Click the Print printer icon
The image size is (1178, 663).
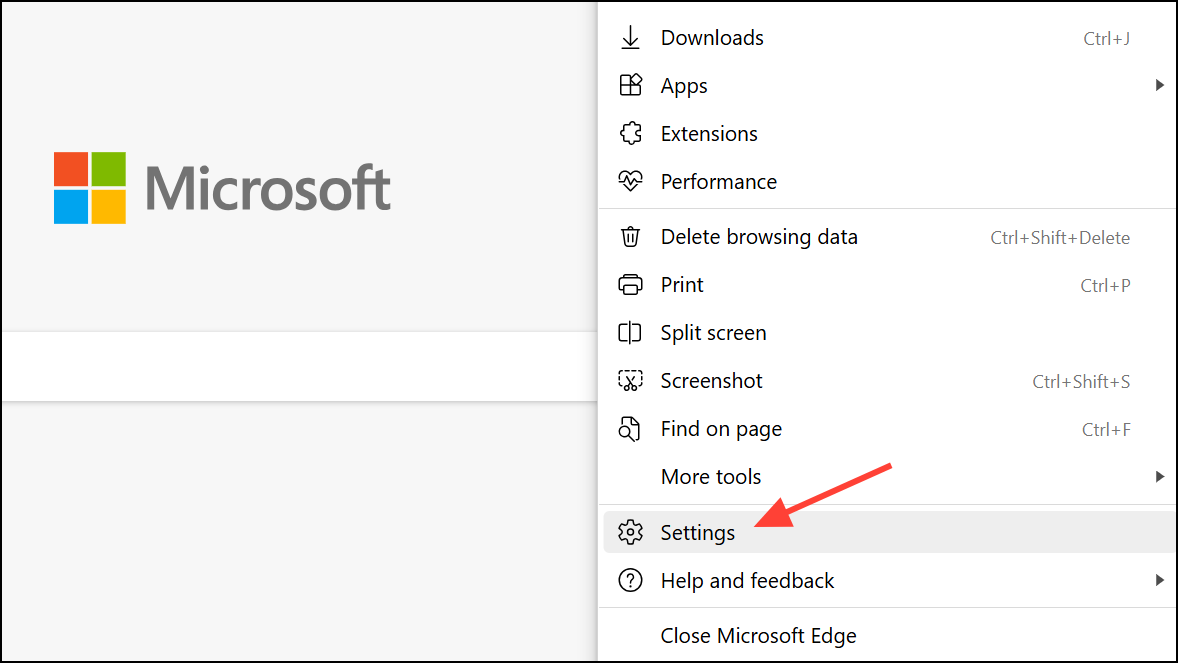[631, 284]
